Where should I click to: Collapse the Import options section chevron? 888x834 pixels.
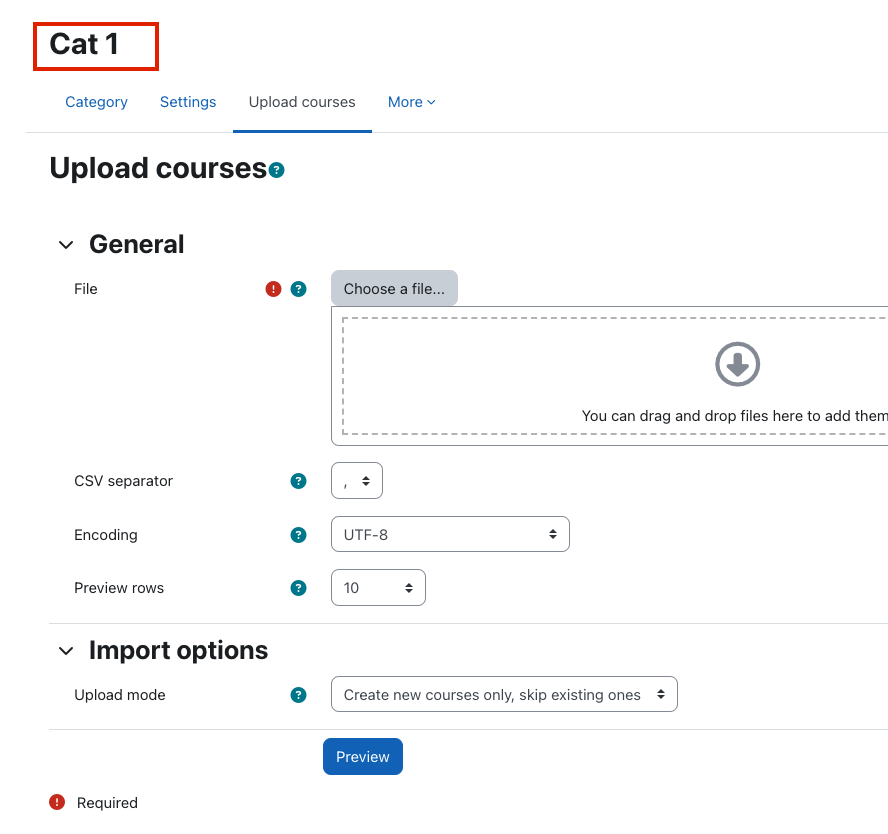pos(66,651)
